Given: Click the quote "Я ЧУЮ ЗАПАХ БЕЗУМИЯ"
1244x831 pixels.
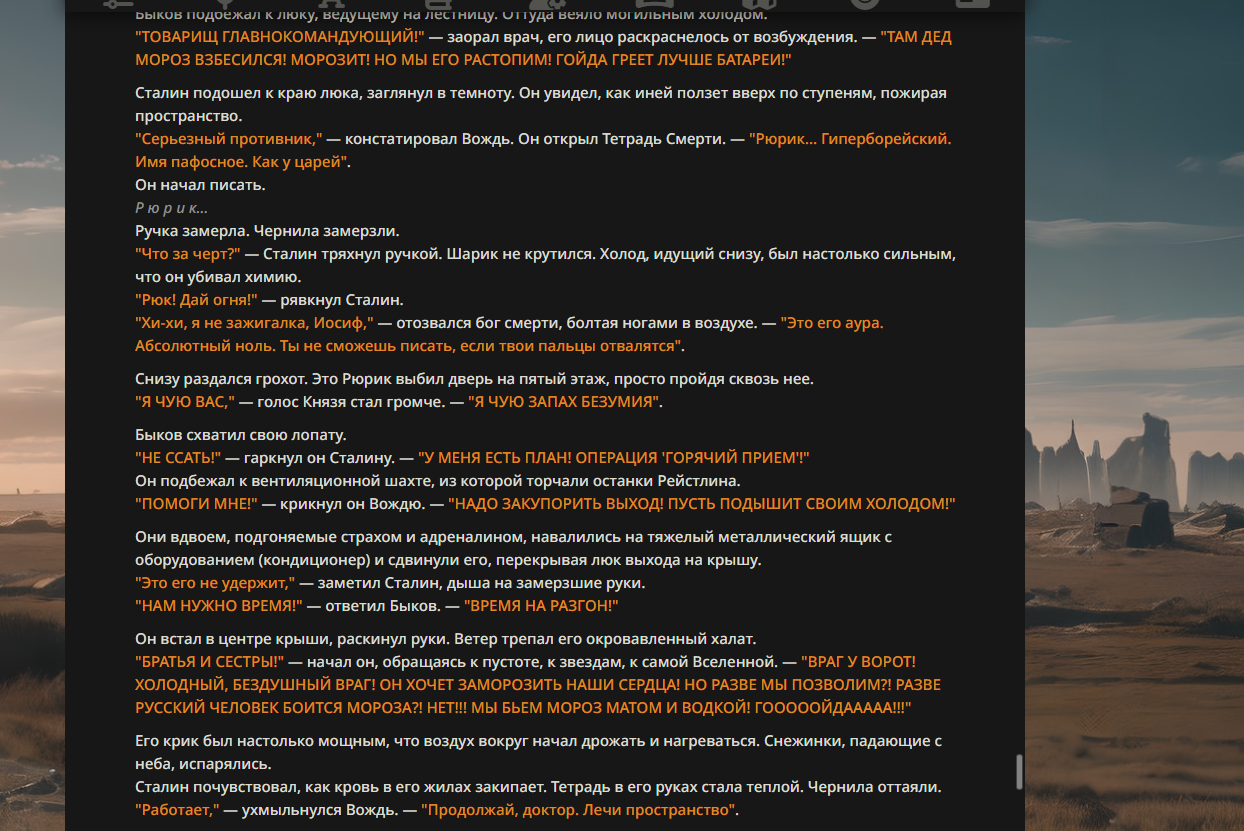Looking at the screenshot, I should (x=565, y=403).
